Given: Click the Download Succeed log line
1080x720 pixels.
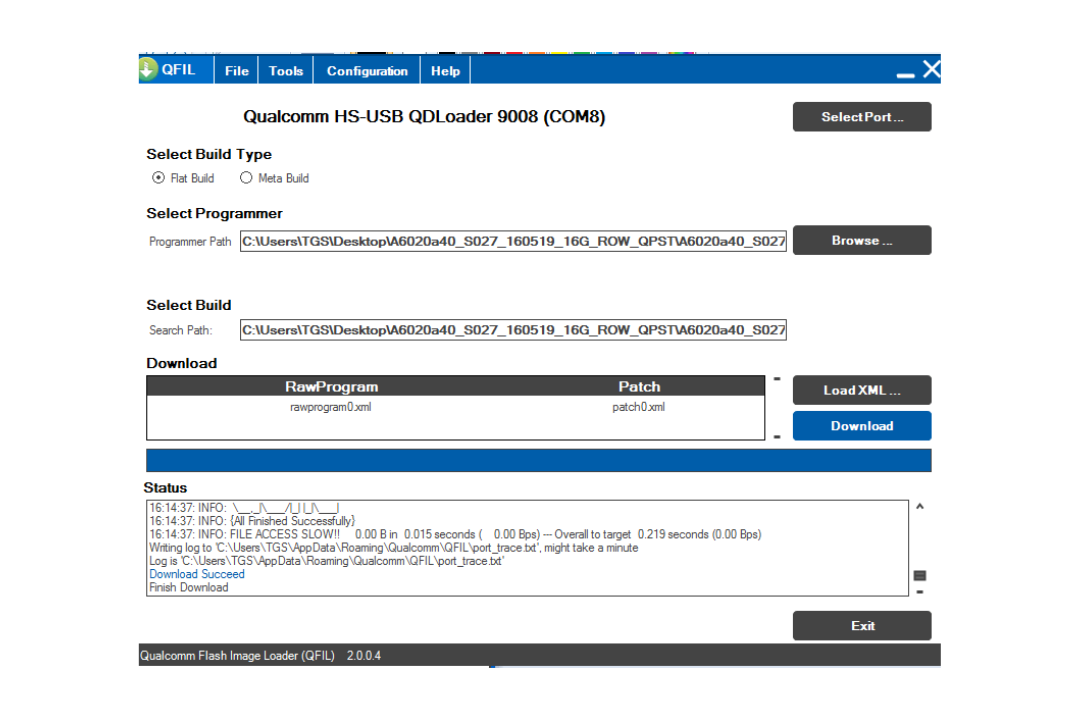Looking at the screenshot, I should pos(197,574).
